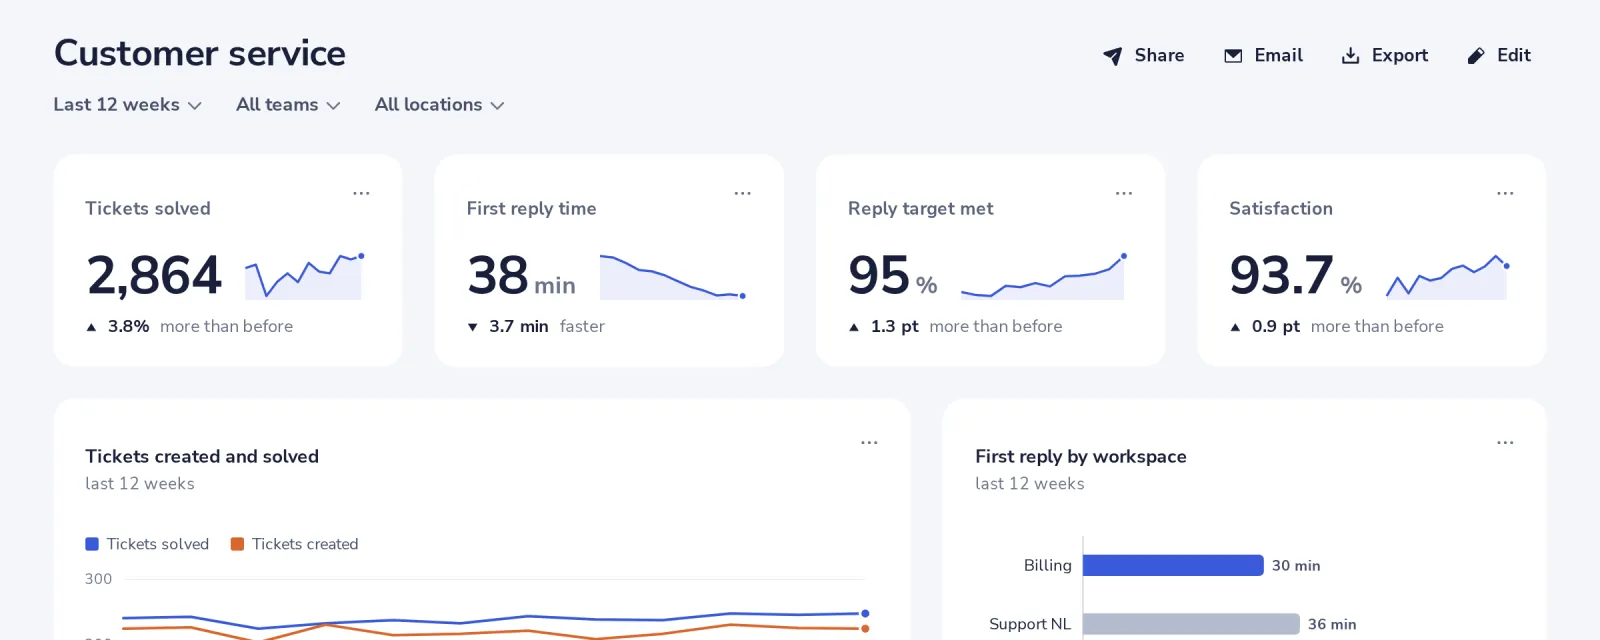This screenshot has width=1600, height=640.
Task: Click the Email envelope icon
Action: point(1233,56)
